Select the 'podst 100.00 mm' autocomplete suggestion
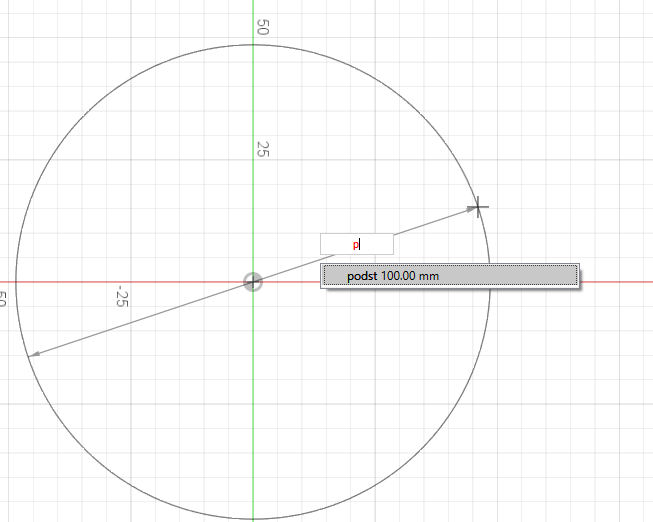The image size is (653, 522). click(x=450, y=276)
